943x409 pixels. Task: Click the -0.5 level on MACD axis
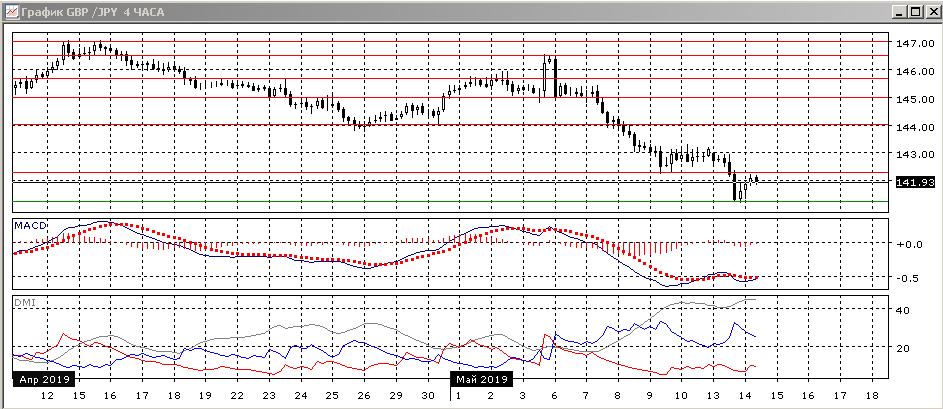tap(908, 278)
